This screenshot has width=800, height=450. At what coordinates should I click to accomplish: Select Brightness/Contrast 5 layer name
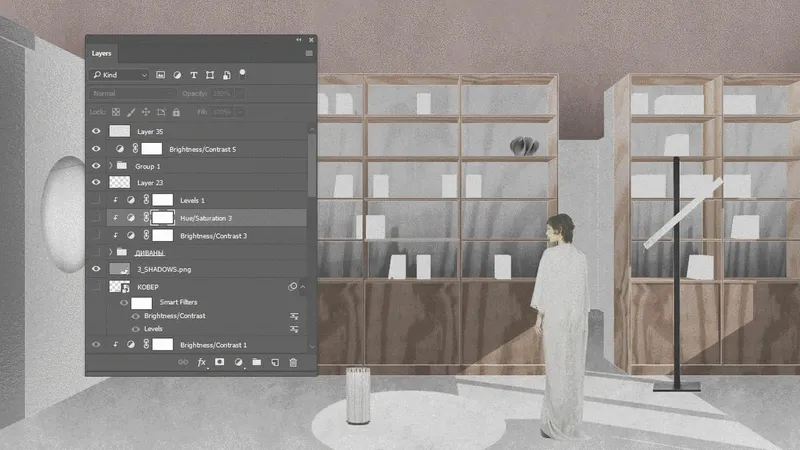pyautogui.click(x=203, y=149)
